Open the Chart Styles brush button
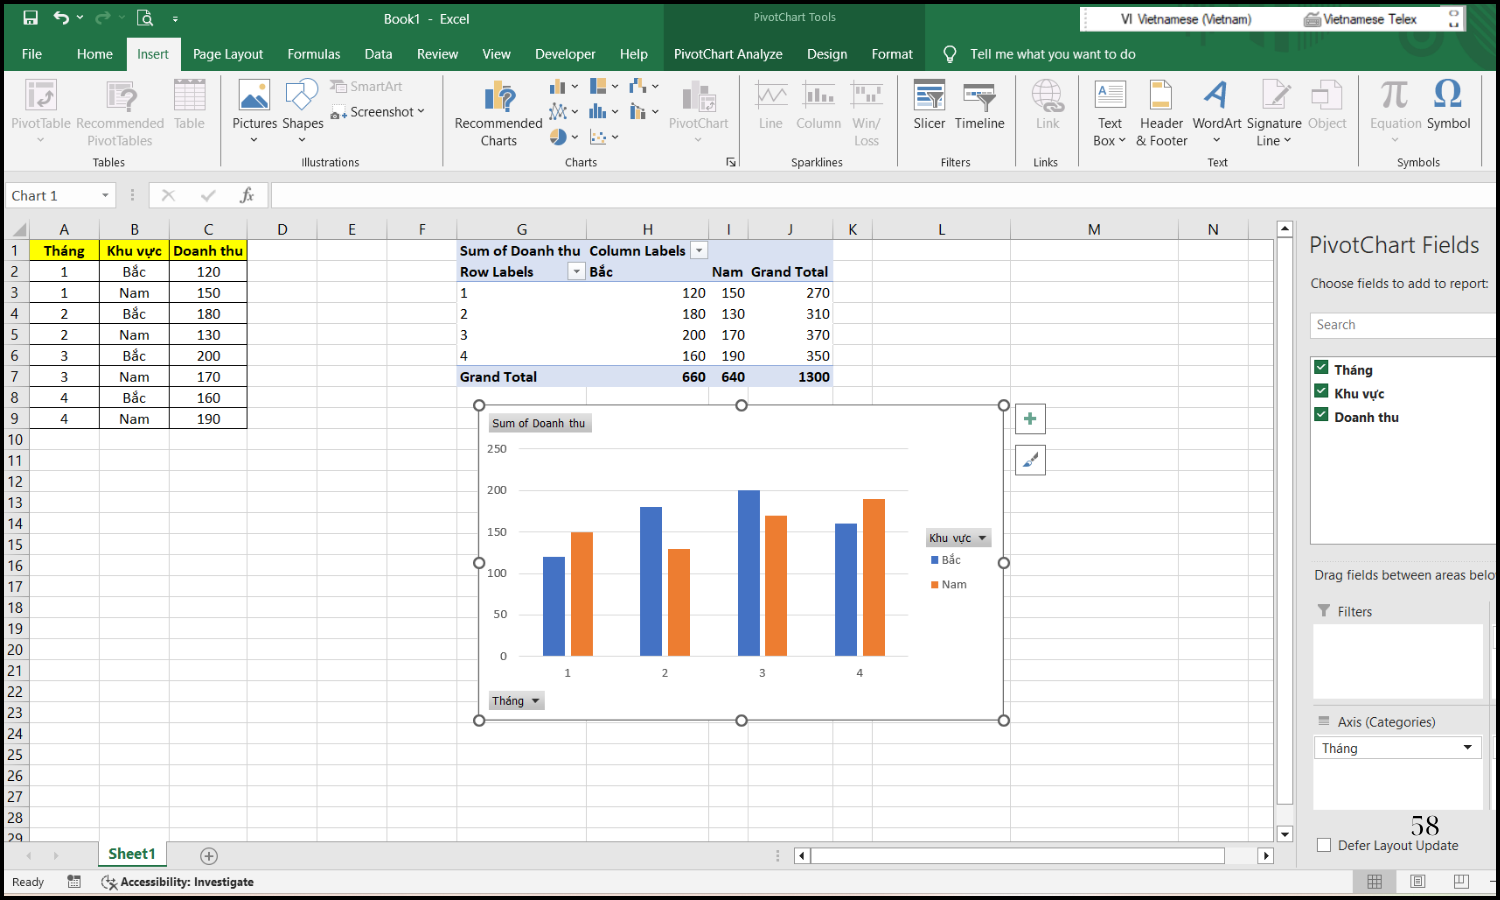This screenshot has height=900, width=1500. [1029, 460]
